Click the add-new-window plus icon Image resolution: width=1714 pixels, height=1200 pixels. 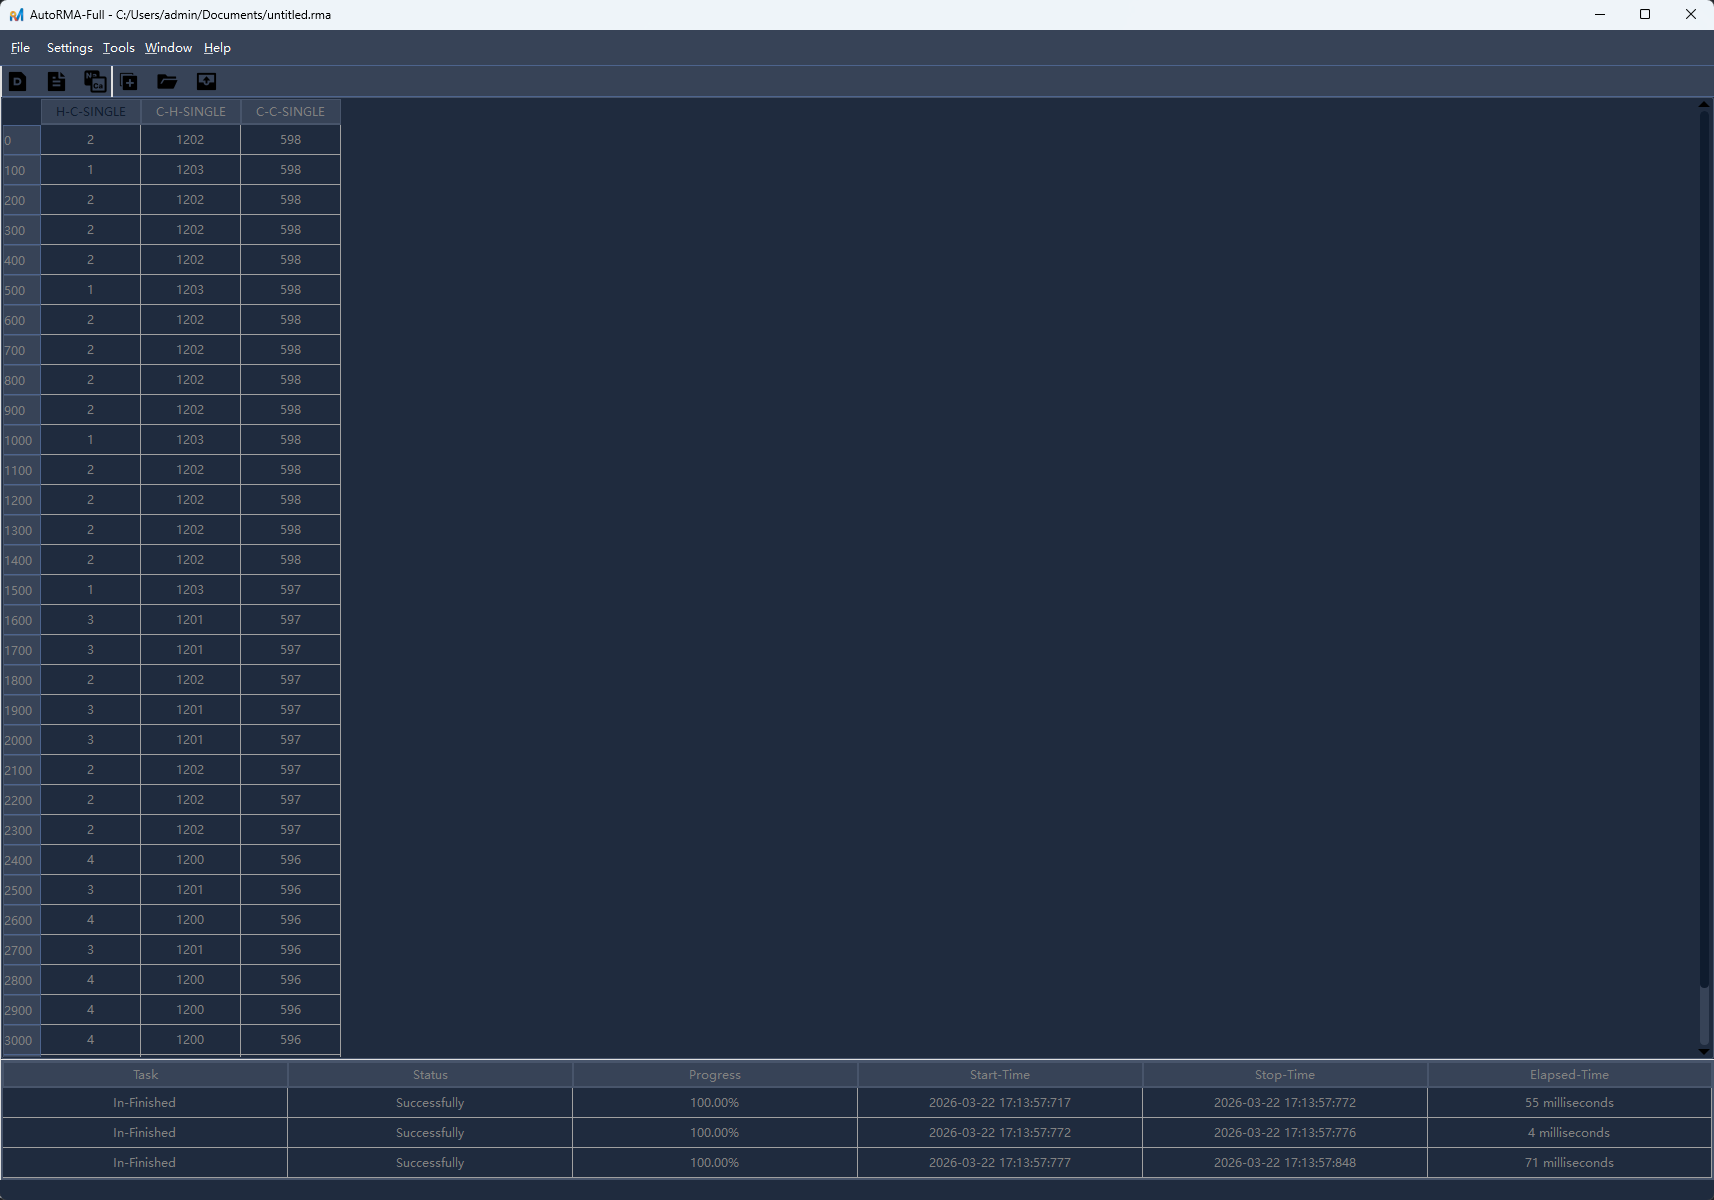point(129,82)
